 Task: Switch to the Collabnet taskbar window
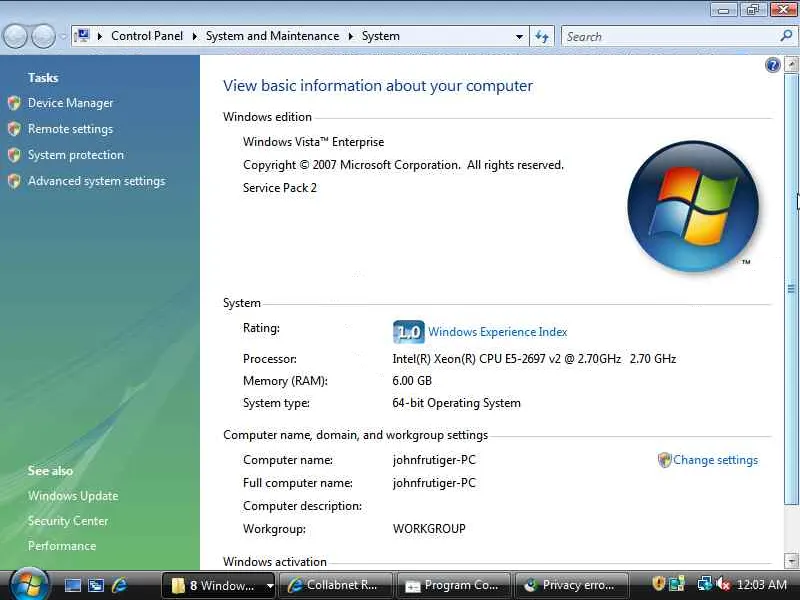pos(335,585)
